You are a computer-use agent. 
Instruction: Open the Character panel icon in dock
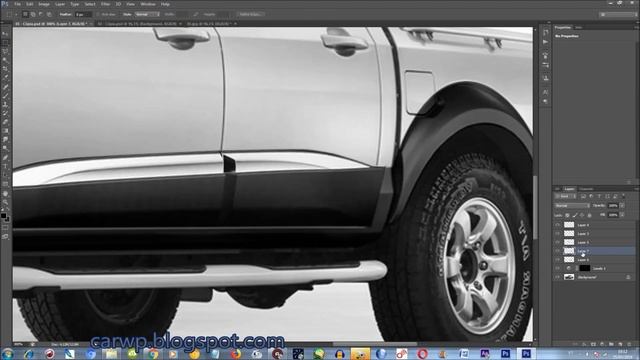545,92
